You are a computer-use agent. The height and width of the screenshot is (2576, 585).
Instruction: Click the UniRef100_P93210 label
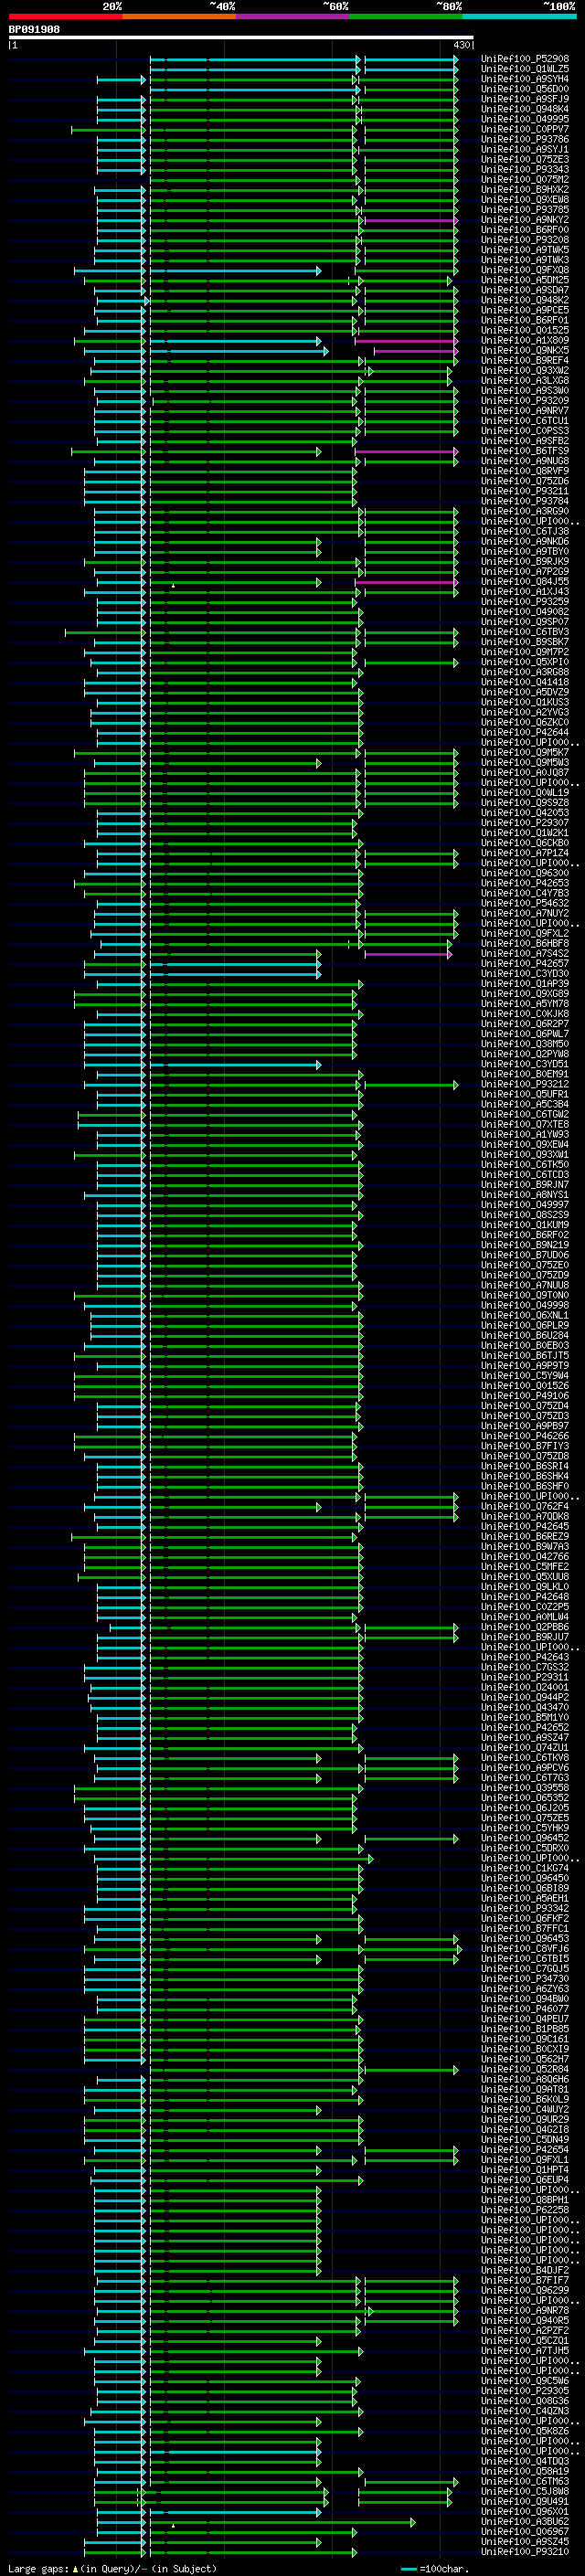pos(525,2551)
